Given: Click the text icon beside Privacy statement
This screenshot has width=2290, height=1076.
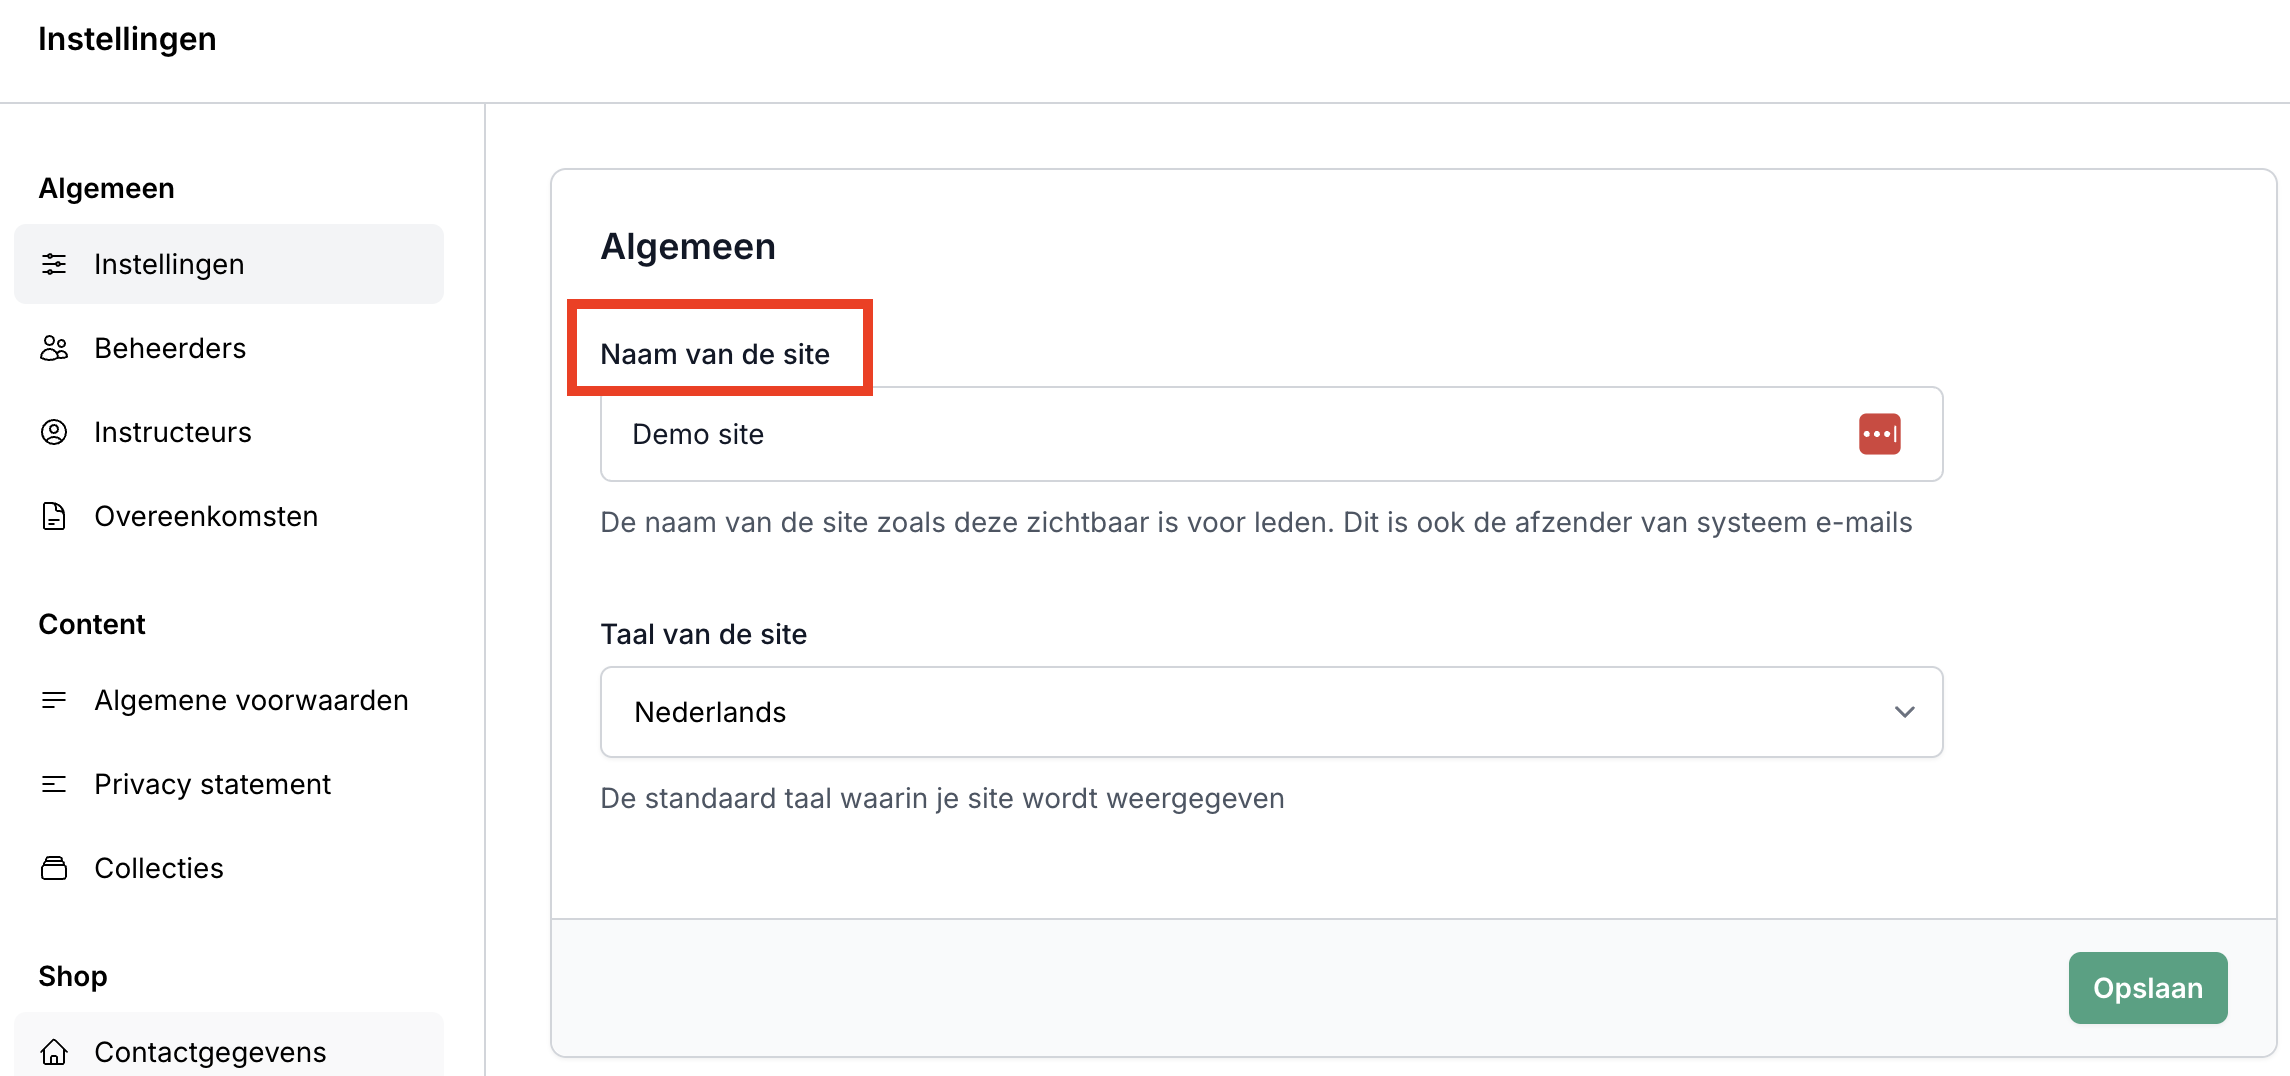Looking at the screenshot, I should coord(54,784).
